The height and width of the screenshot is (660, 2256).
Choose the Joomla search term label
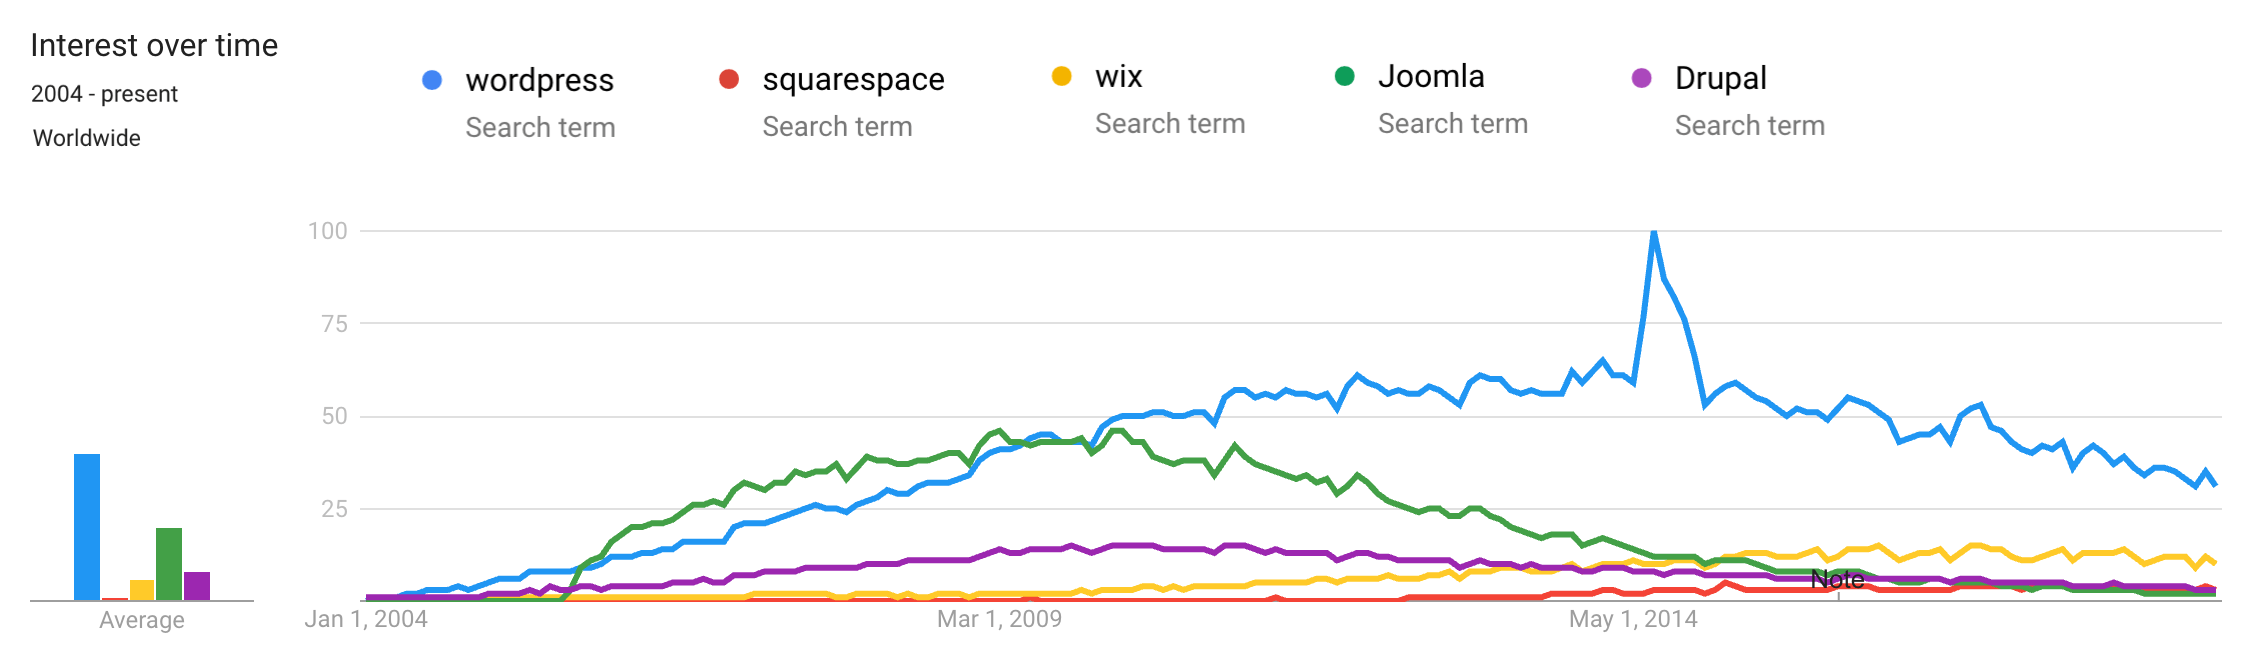point(1431,76)
